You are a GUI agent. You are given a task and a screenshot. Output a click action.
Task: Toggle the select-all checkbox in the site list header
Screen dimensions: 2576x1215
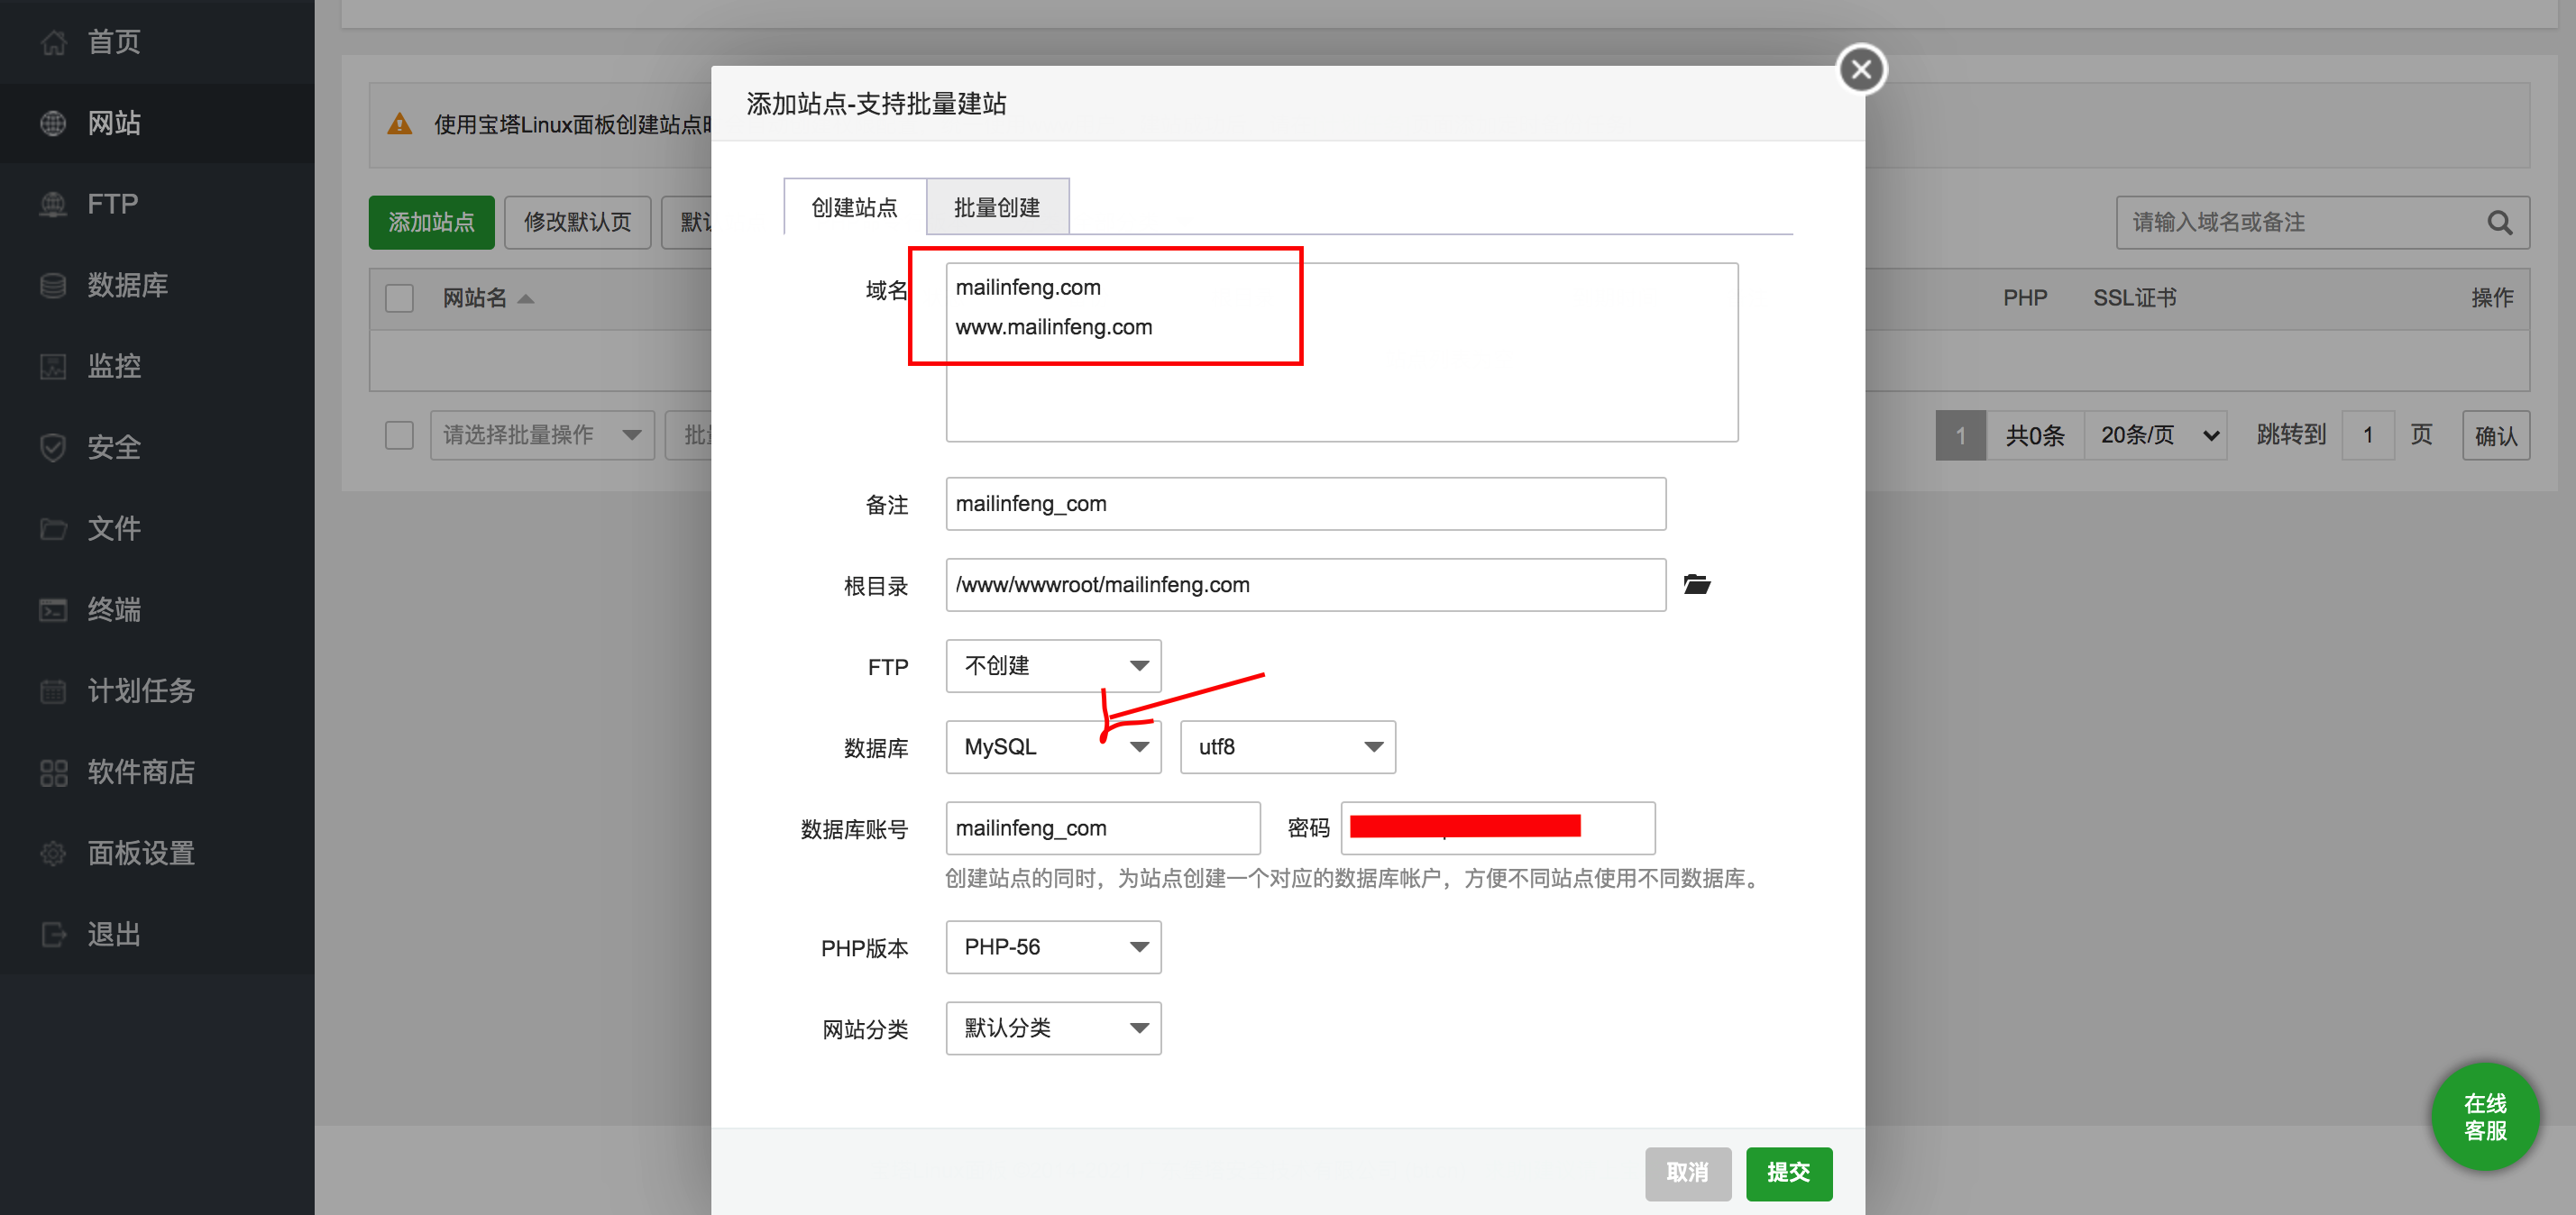click(x=399, y=297)
